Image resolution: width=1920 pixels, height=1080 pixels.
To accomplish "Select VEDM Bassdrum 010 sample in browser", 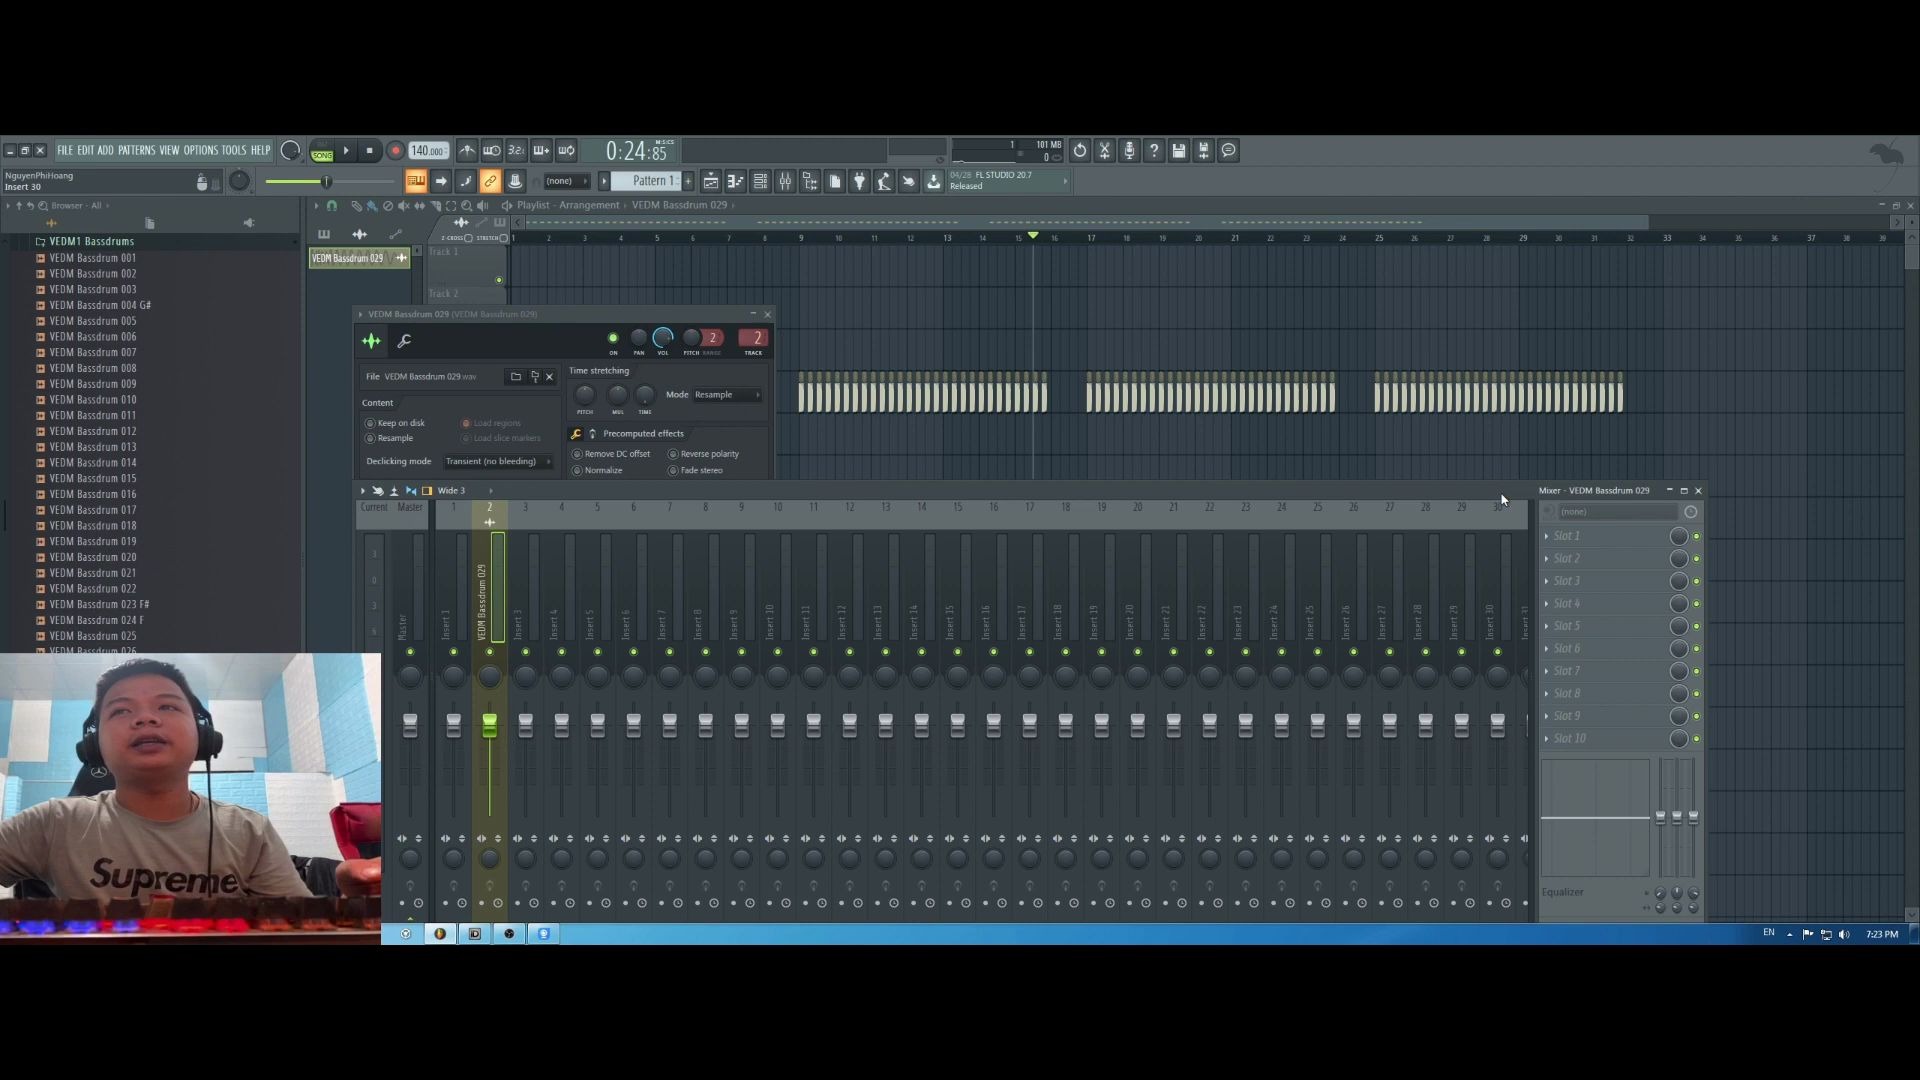I will point(92,400).
